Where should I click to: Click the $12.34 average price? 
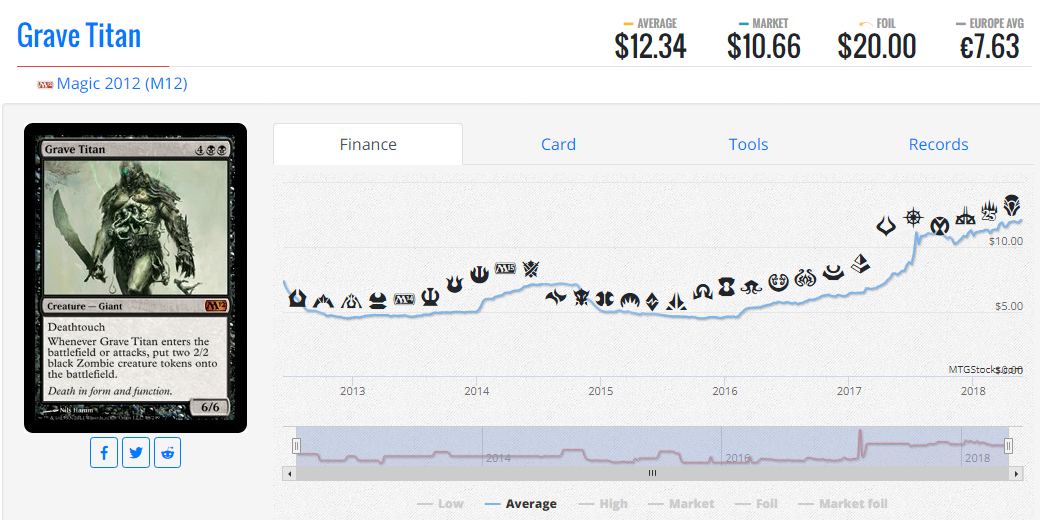(x=651, y=46)
